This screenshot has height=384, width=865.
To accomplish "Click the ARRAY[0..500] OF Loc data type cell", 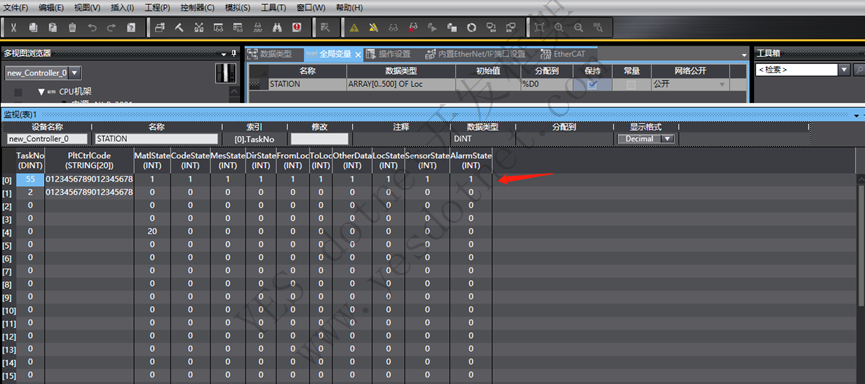I will coord(401,84).
